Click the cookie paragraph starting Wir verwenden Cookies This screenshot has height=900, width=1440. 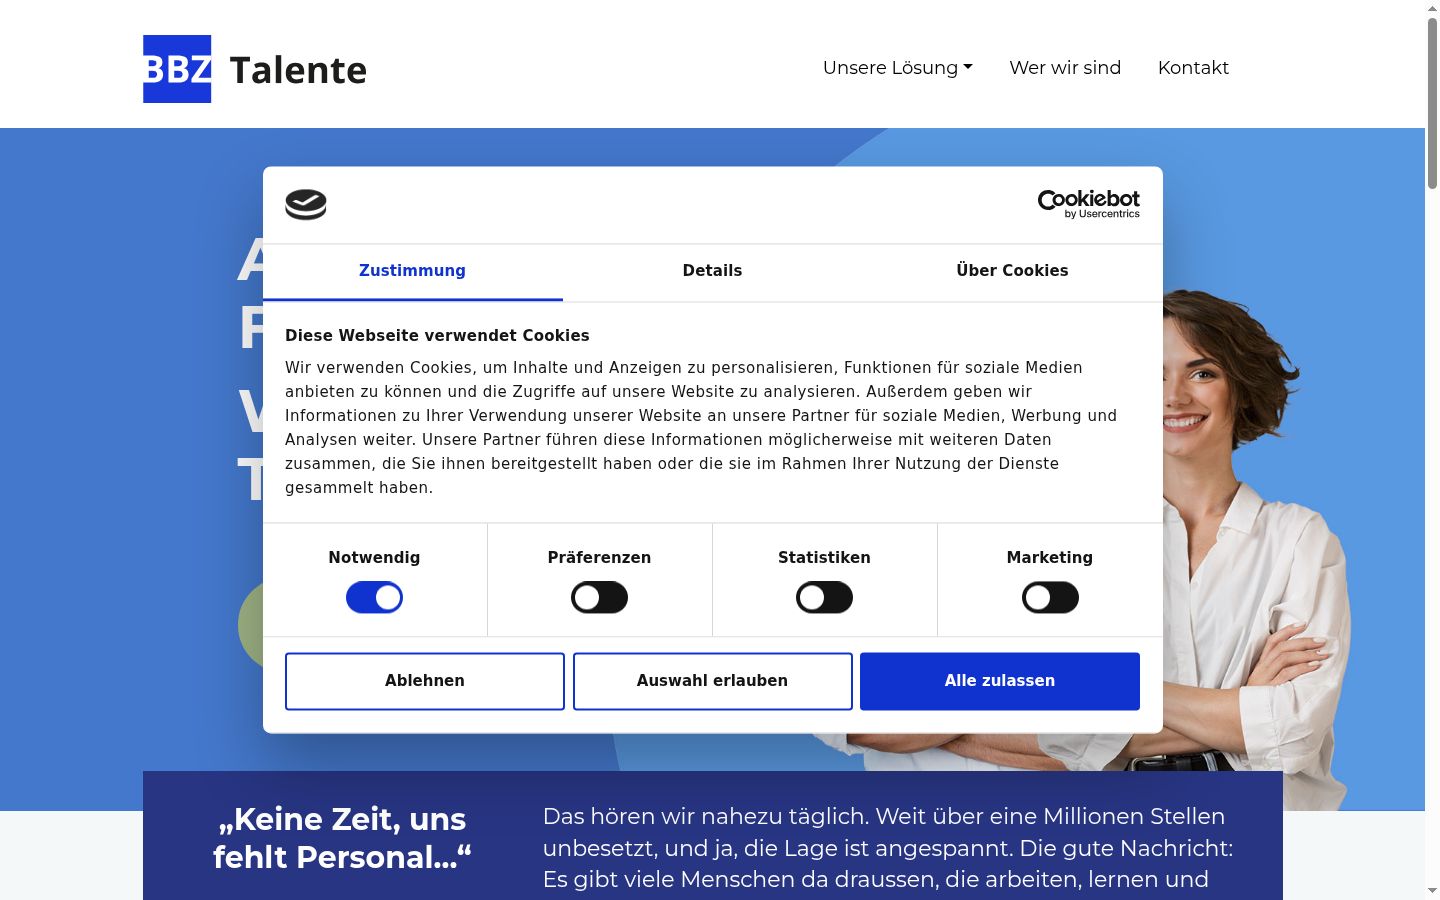coord(701,428)
